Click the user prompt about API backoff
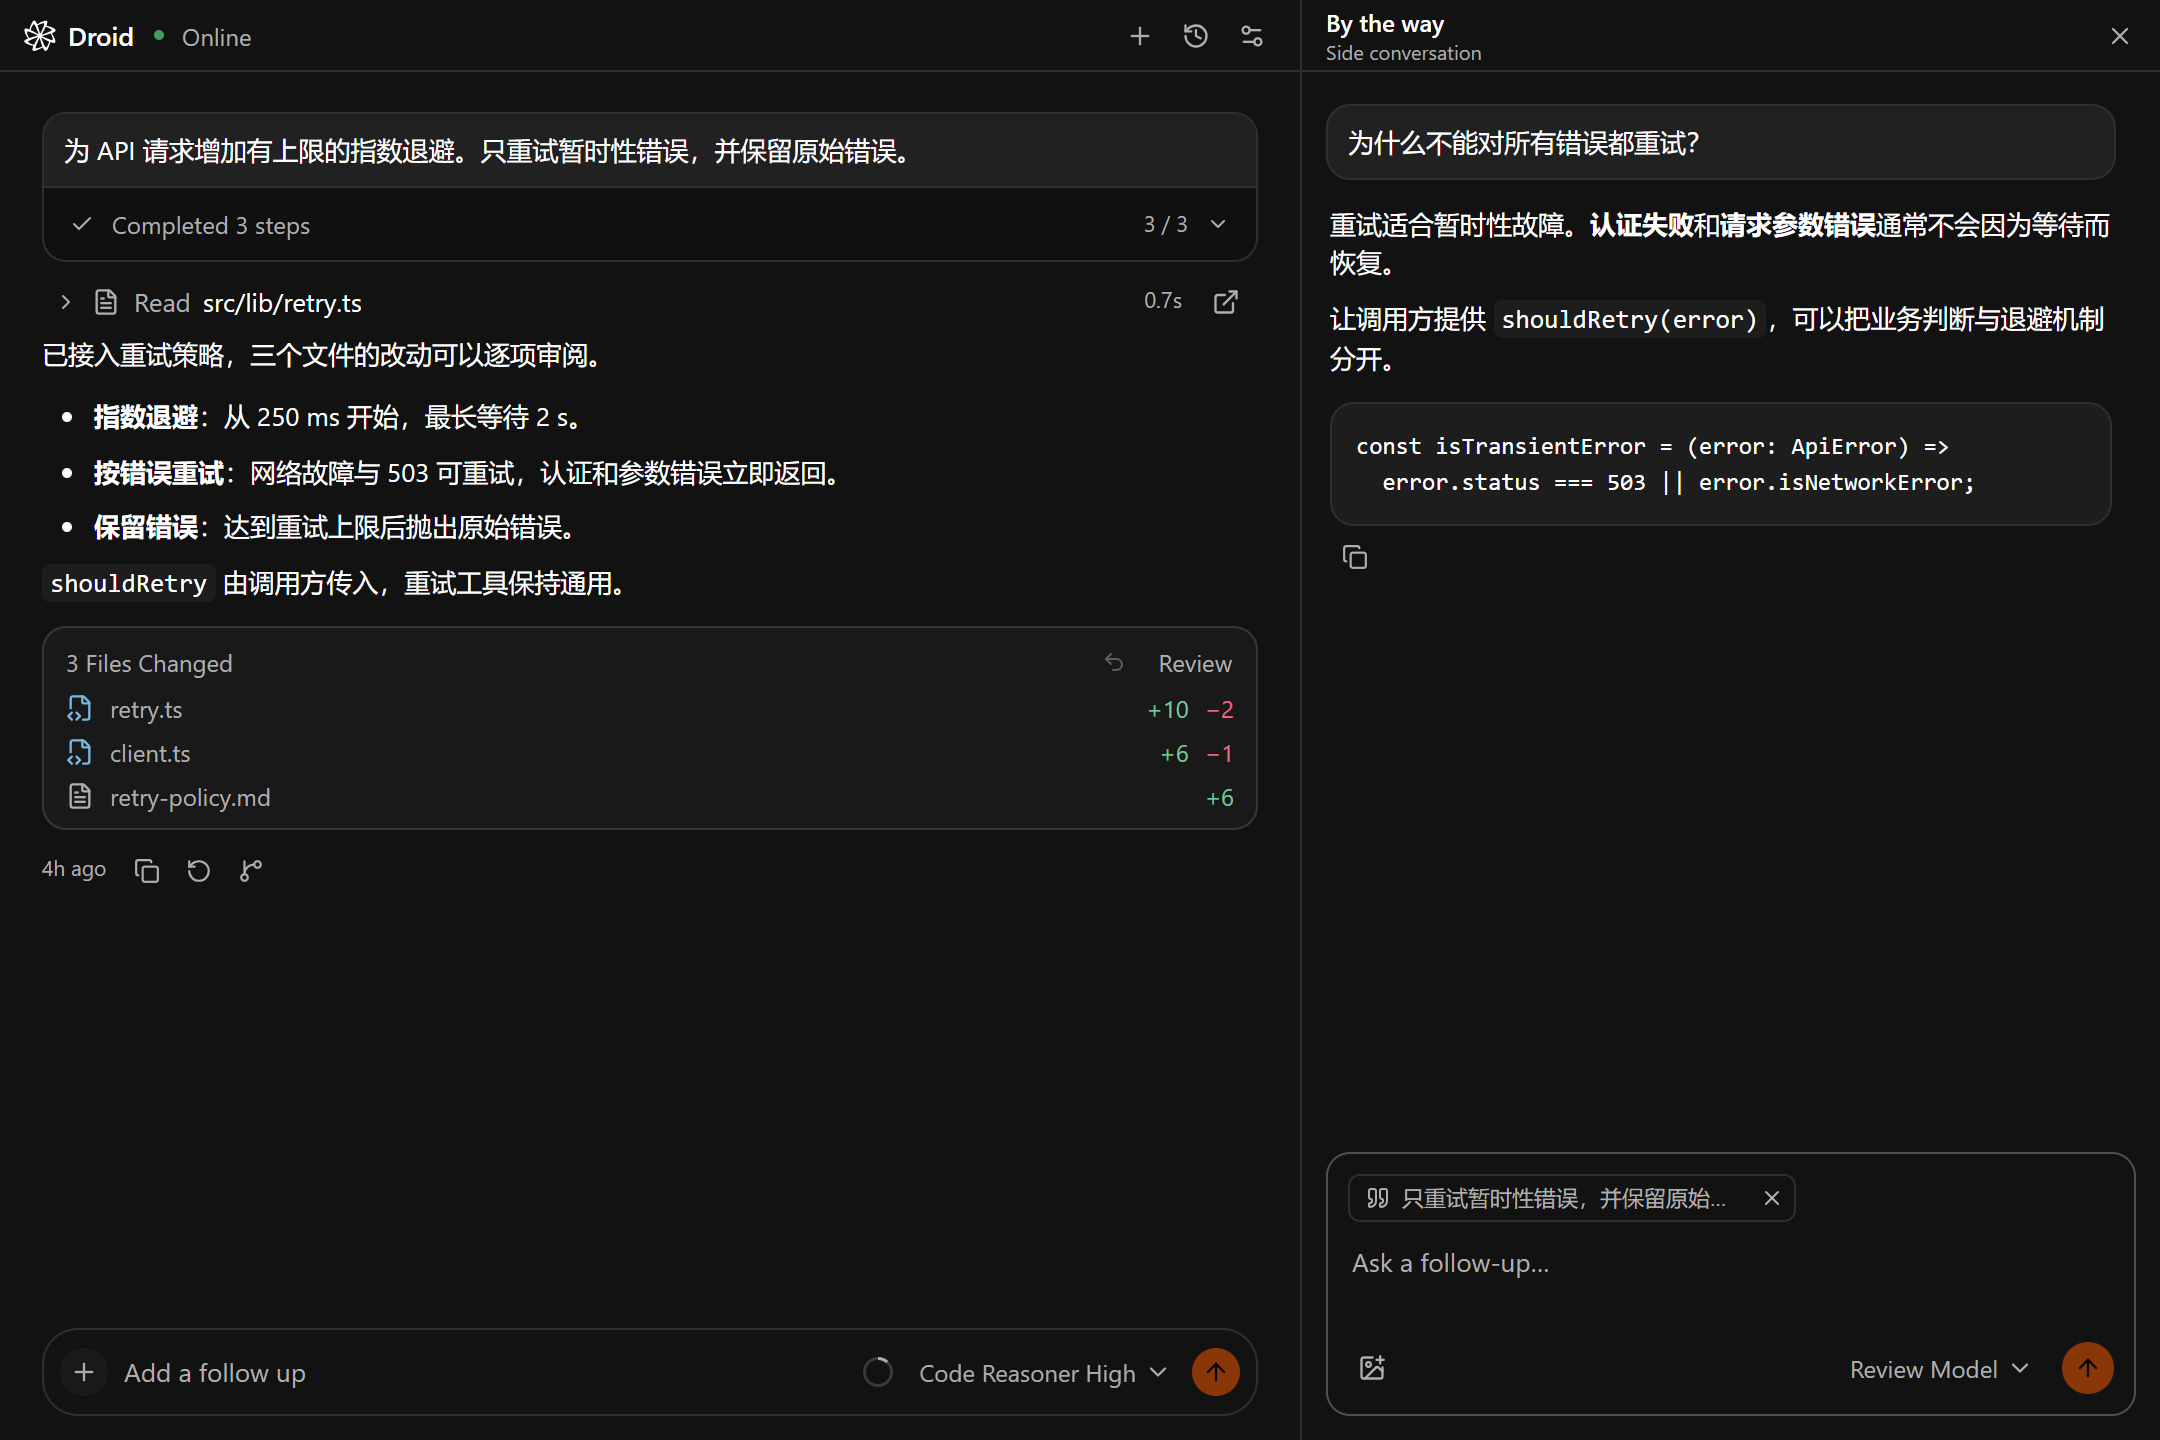 487,151
